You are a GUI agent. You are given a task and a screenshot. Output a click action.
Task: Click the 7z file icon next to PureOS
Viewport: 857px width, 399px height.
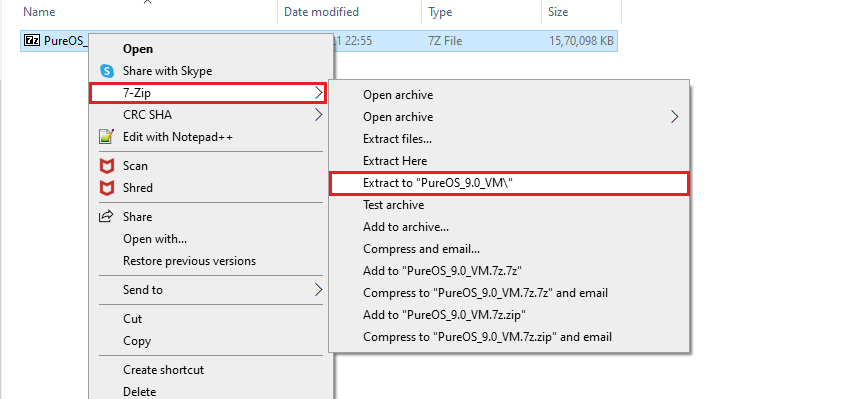coord(33,40)
